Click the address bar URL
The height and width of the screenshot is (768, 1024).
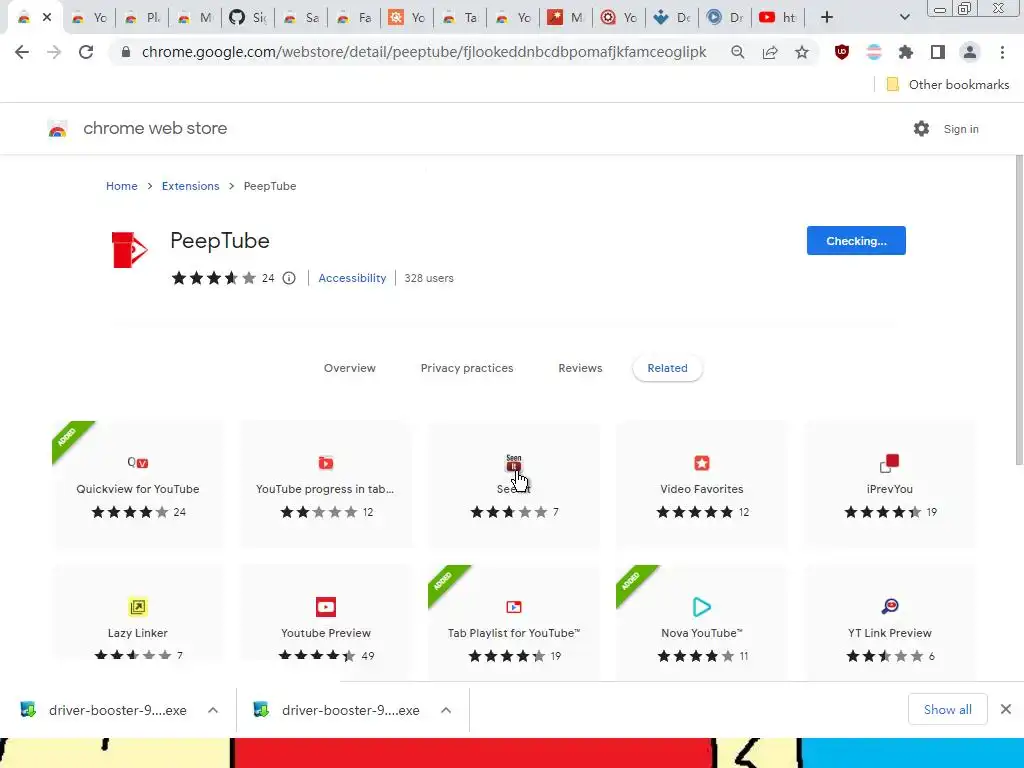pos(424,52)
